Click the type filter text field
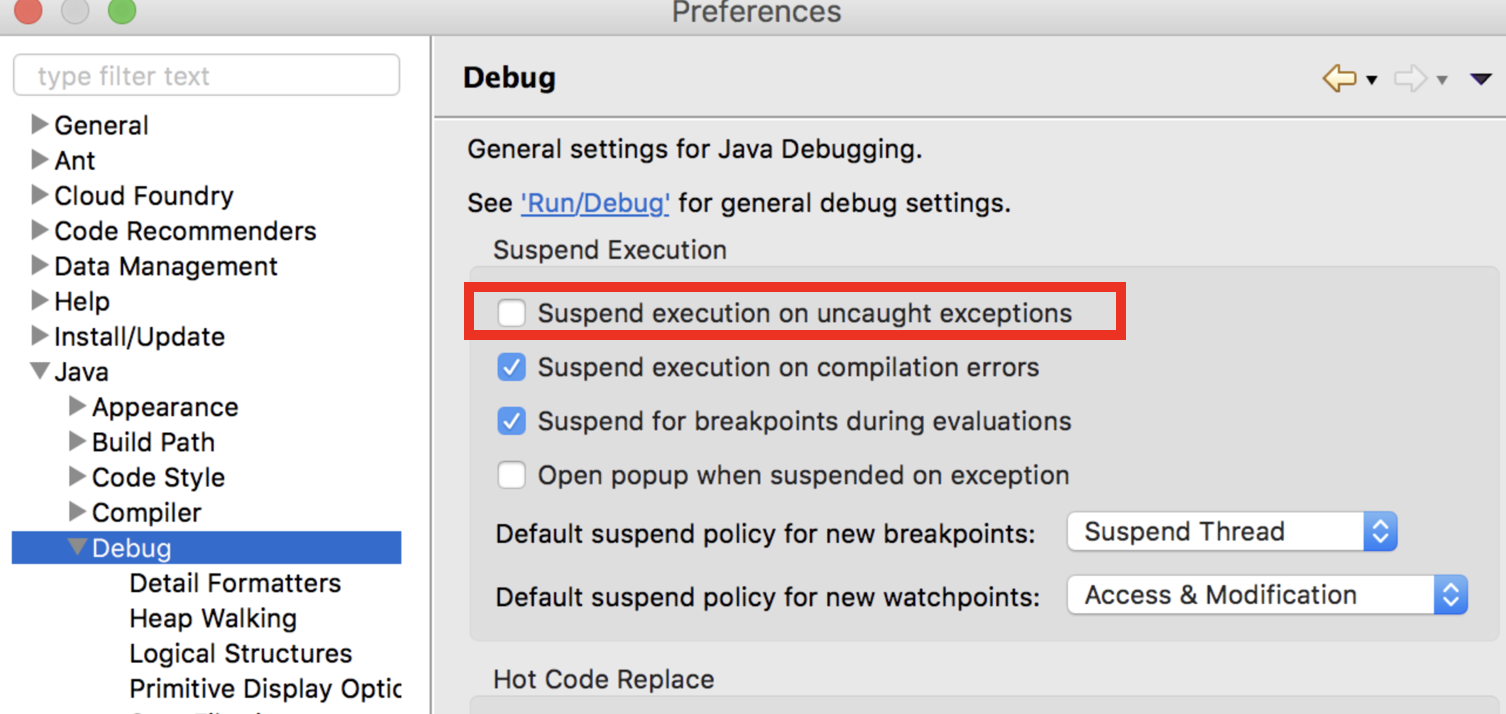The image size is (1506, 714). [x=205, y=75]
